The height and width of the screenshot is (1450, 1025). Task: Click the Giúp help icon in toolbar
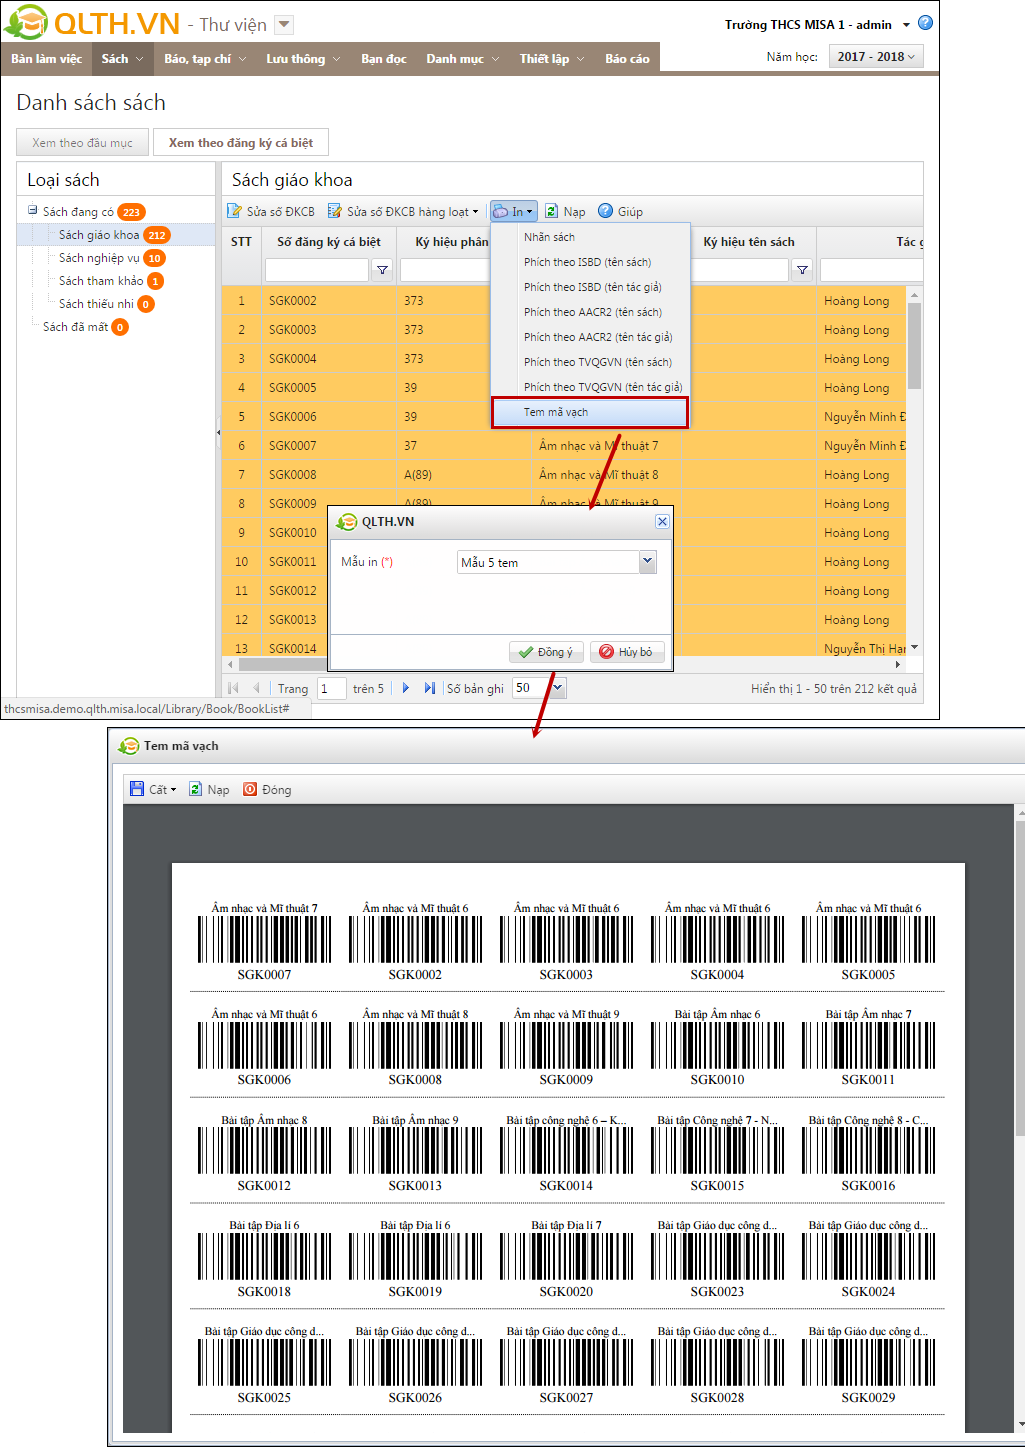[x=605, y=211]
